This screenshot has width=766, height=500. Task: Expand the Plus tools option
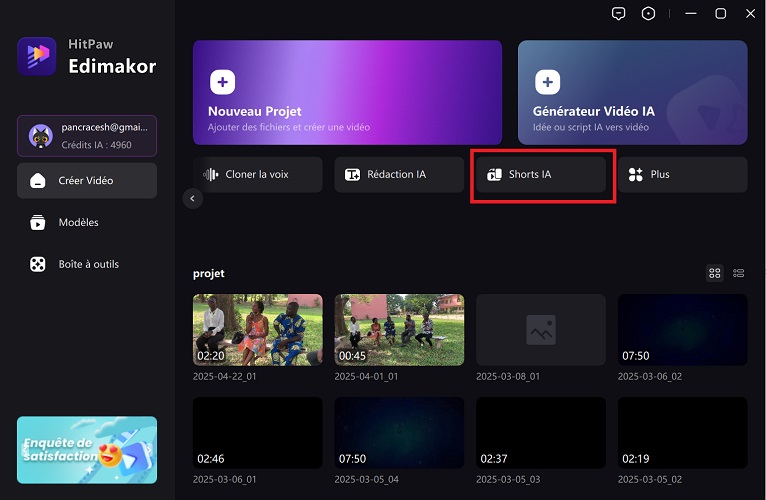pyautogui.click(x=682, y=174)
